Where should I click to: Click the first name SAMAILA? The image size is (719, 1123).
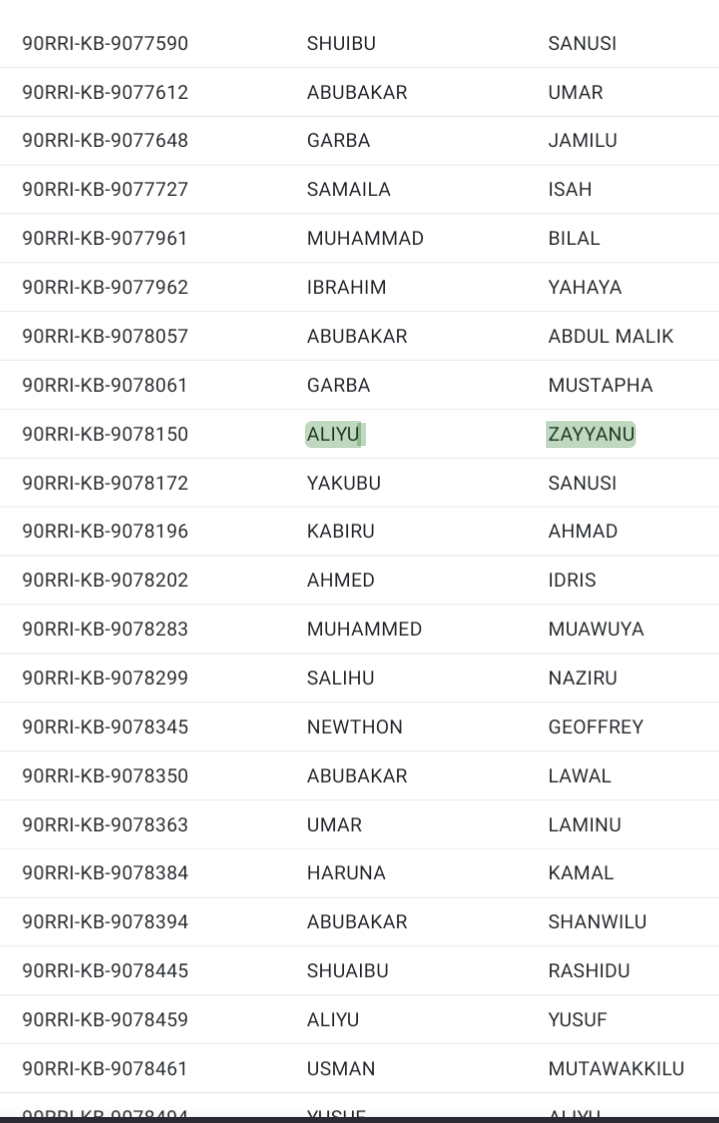[349, 190]
